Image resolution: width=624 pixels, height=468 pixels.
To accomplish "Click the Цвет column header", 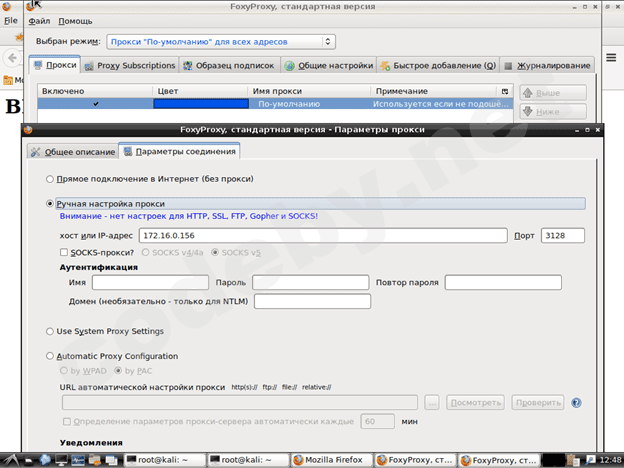I will 200,91.
